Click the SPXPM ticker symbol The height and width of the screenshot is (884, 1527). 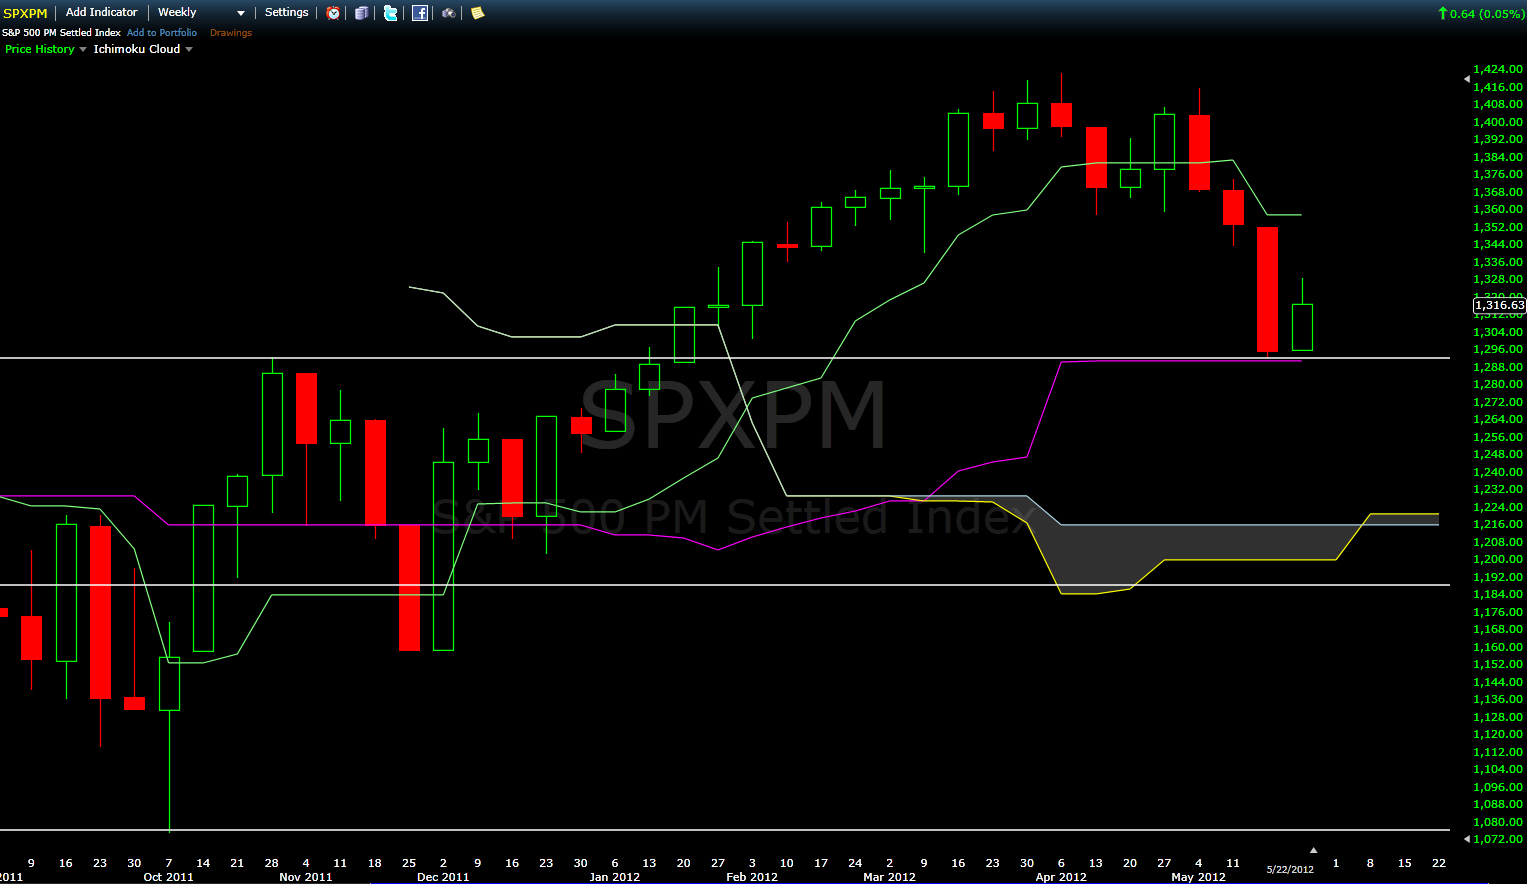click(x=25, y=13)
